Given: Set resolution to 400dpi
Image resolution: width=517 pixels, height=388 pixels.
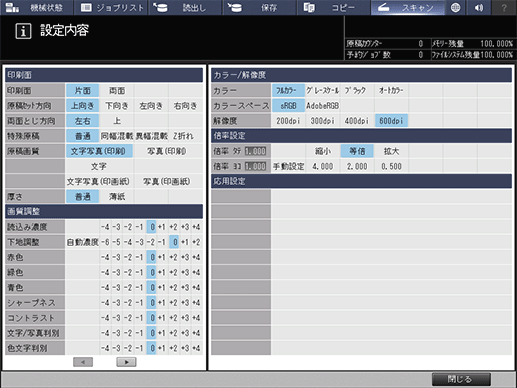Looking at the screenshot, I should pos(357,121).
